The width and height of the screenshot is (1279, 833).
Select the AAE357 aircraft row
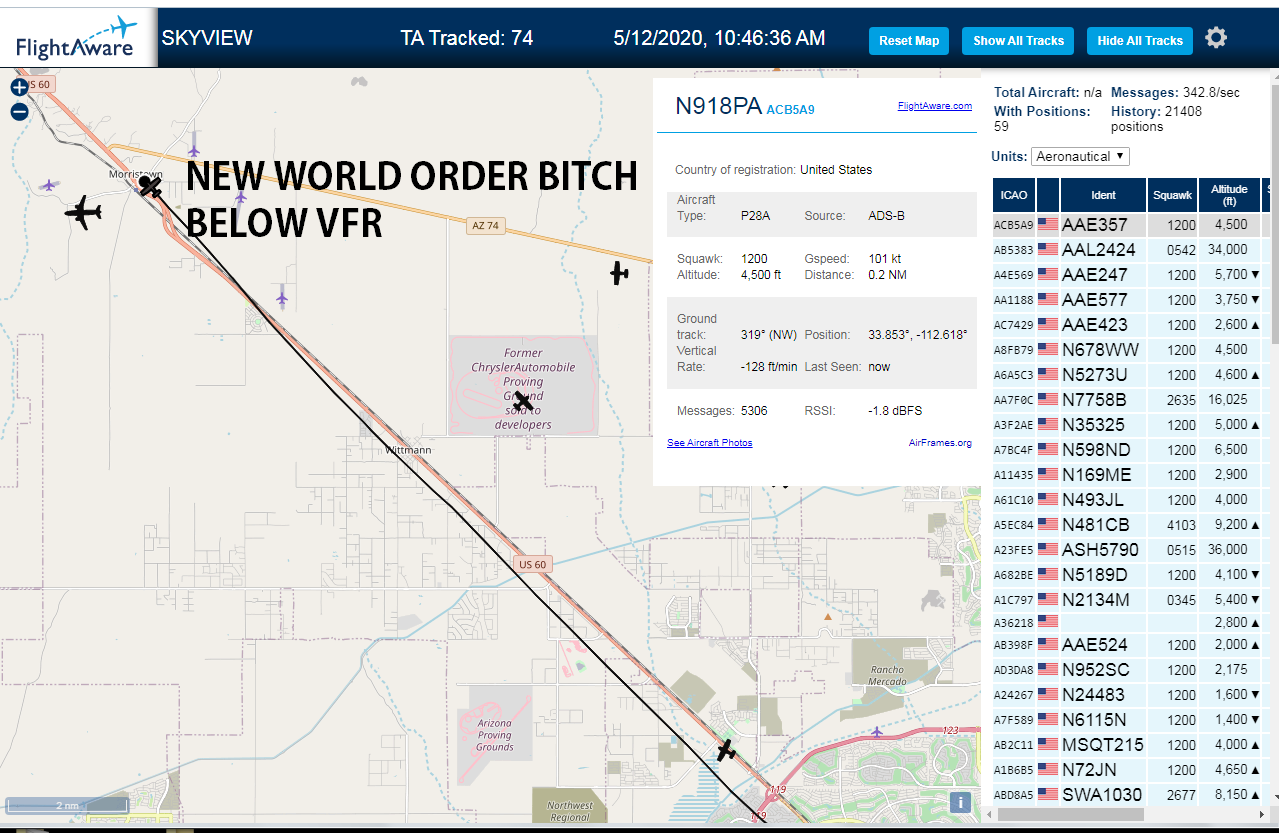1131,225
